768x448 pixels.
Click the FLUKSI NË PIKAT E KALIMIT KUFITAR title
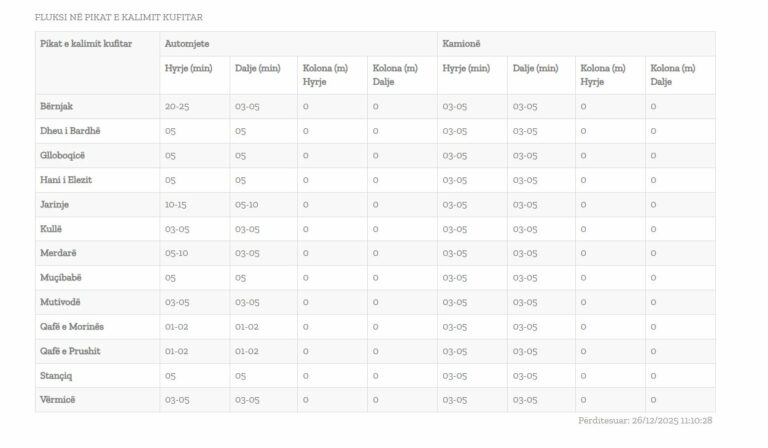pyautogui.click(x=118, y=17)
